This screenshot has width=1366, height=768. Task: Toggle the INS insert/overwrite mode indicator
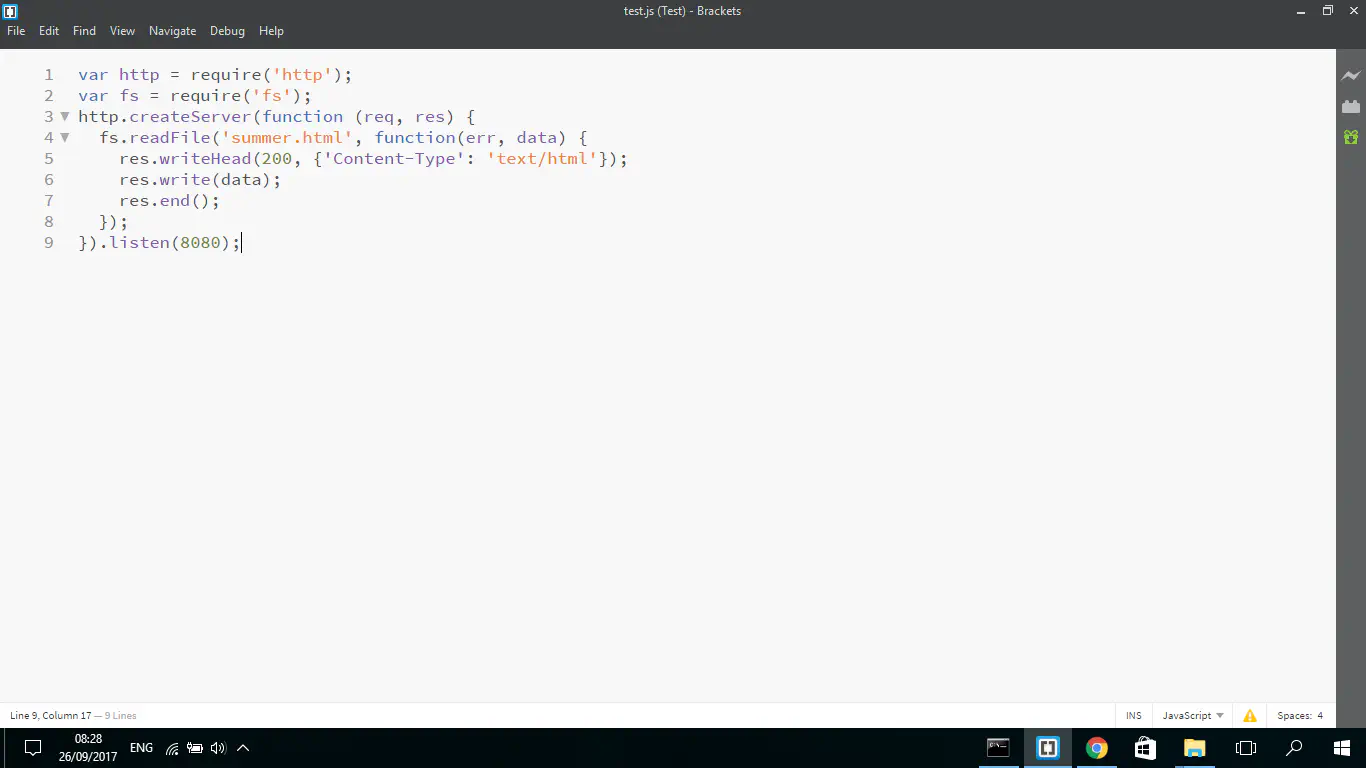(1133, 716)
